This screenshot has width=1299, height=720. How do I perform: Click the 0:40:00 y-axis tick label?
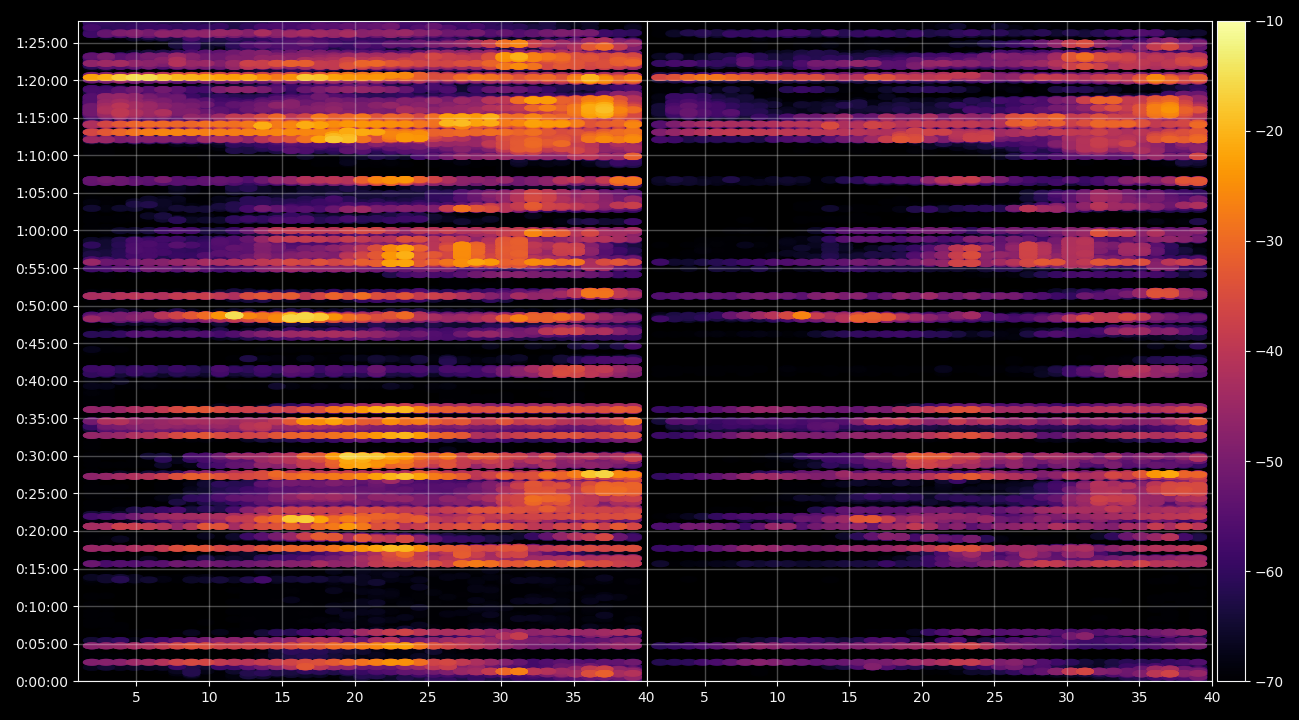42,381
